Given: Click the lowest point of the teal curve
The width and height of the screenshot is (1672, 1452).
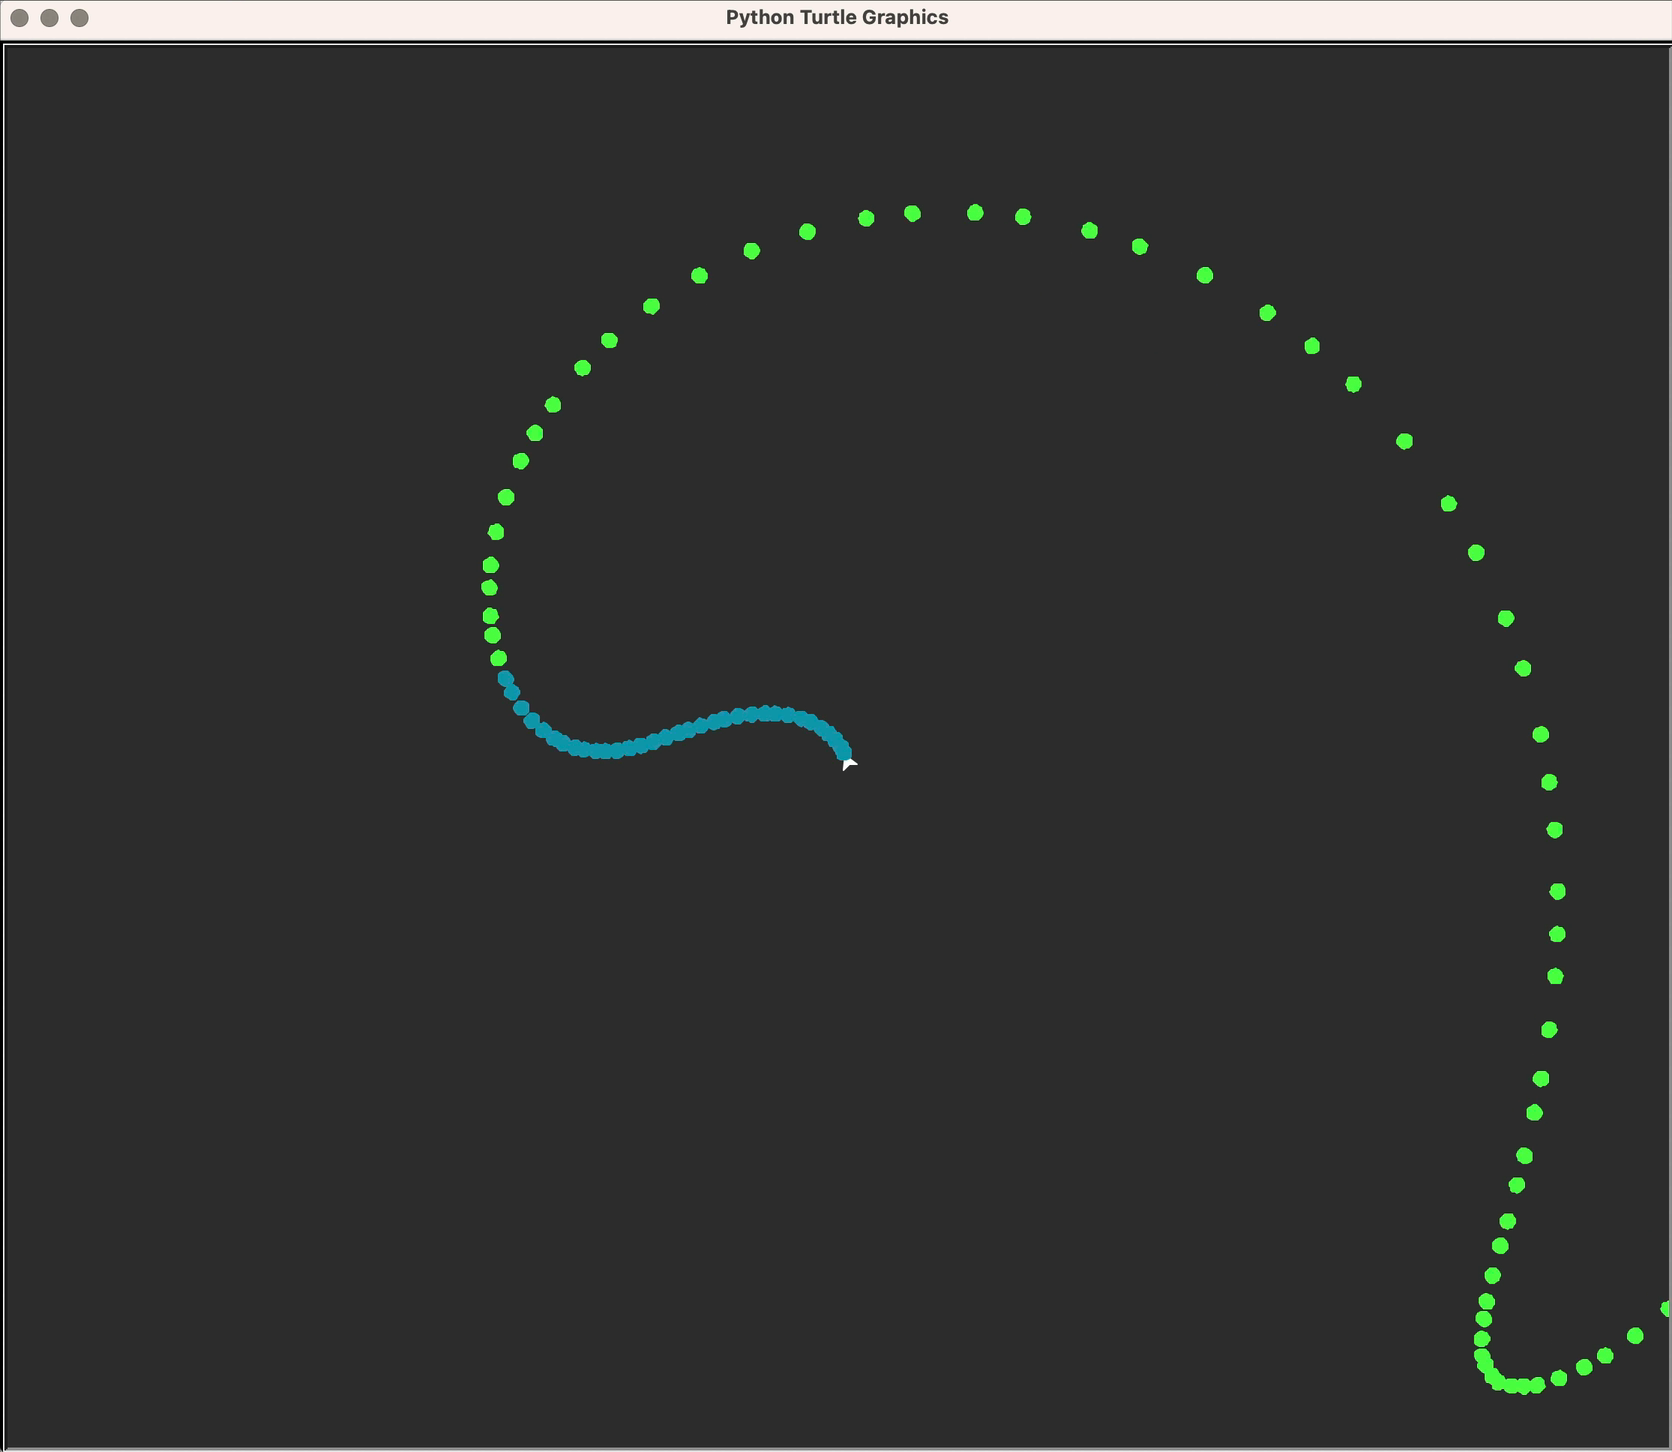Looking at the screenshot, I should click(600, 751).
